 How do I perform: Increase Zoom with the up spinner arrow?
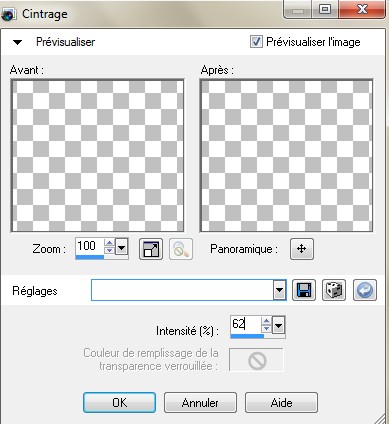pyautogui.click(x=109, y=243)
